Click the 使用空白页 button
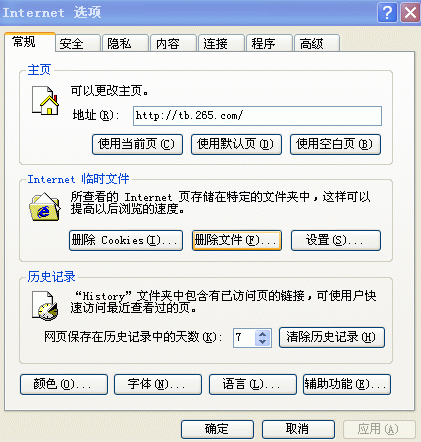Viewport: 421px width, 442px height. coord(335,144)
